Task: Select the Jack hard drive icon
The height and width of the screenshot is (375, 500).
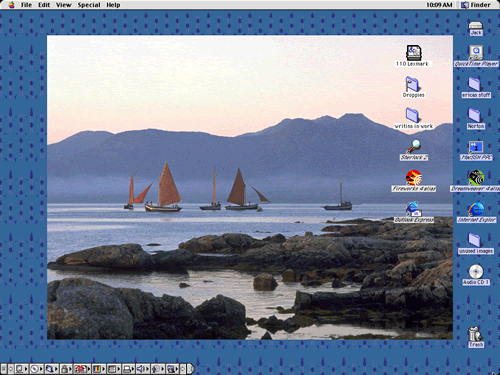Action: (x=476, y=28)
